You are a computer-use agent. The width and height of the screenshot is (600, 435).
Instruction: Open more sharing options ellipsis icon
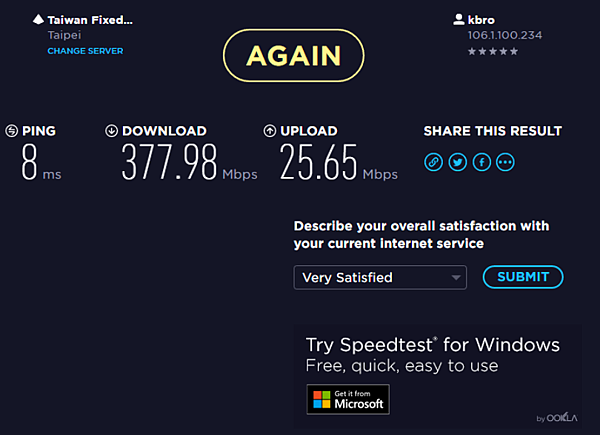505,161
